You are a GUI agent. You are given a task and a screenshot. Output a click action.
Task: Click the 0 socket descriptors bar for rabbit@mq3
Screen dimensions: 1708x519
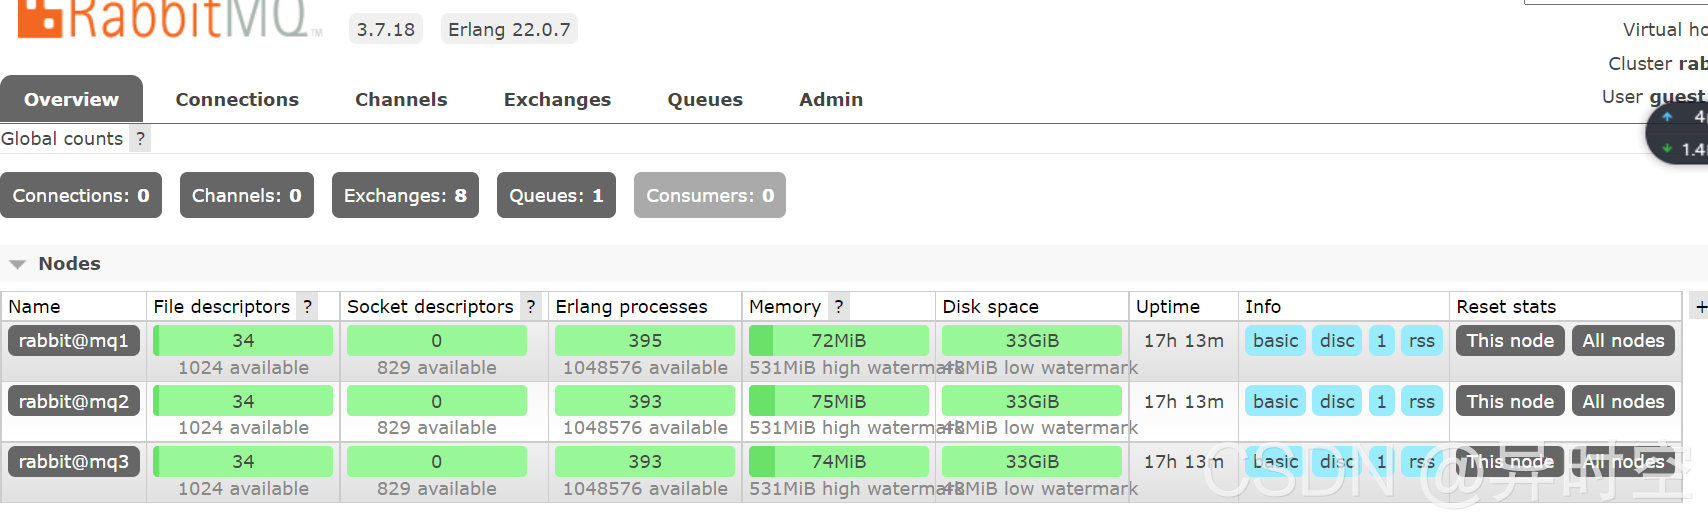[x=436, y=461]
